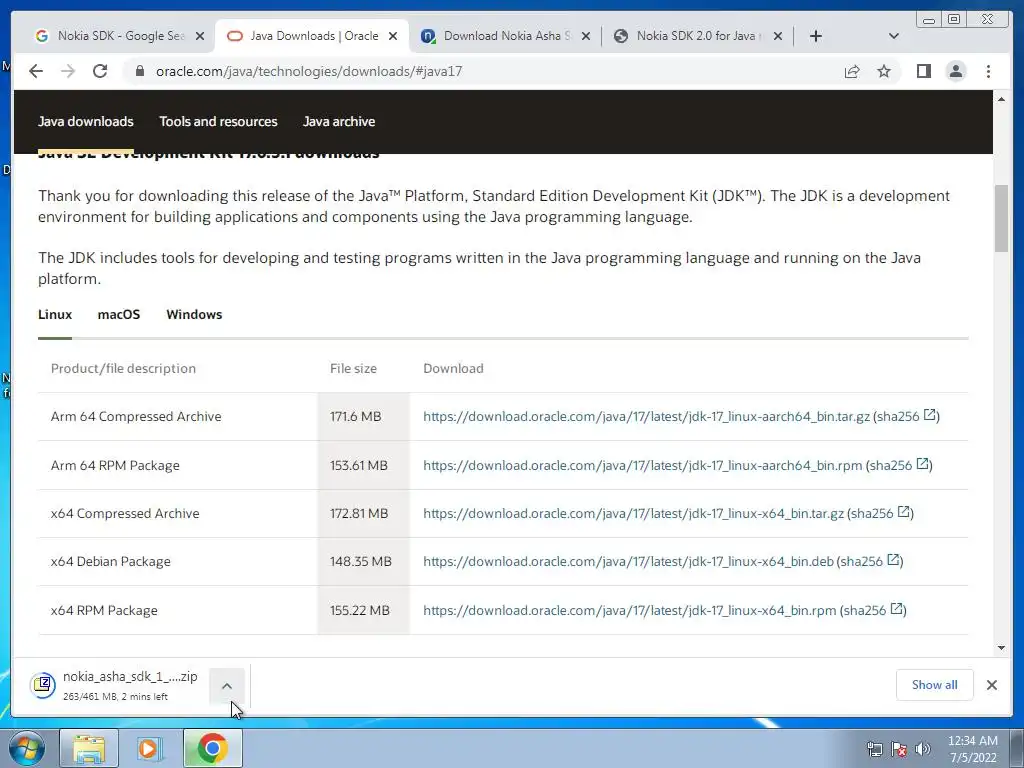Download the jdk-17 linux-x64 deb link
The image size is (1024, 768).
[628, 562]
